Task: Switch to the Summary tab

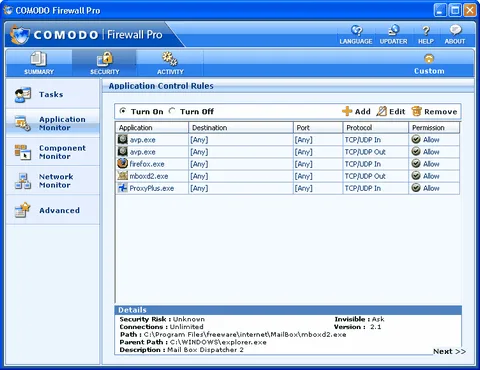Action: pos(39,63)
